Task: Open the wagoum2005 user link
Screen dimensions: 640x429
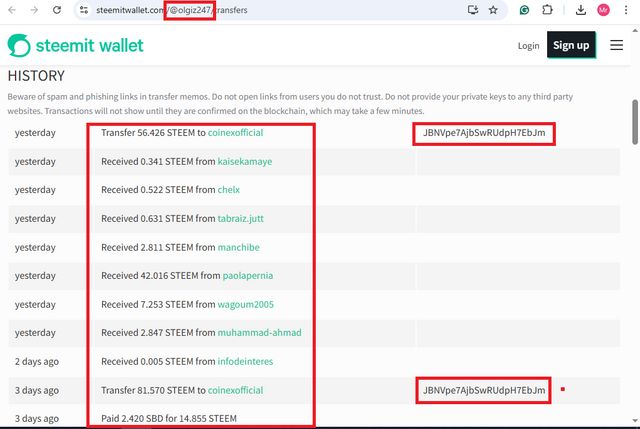Action: tap(245, 305)
